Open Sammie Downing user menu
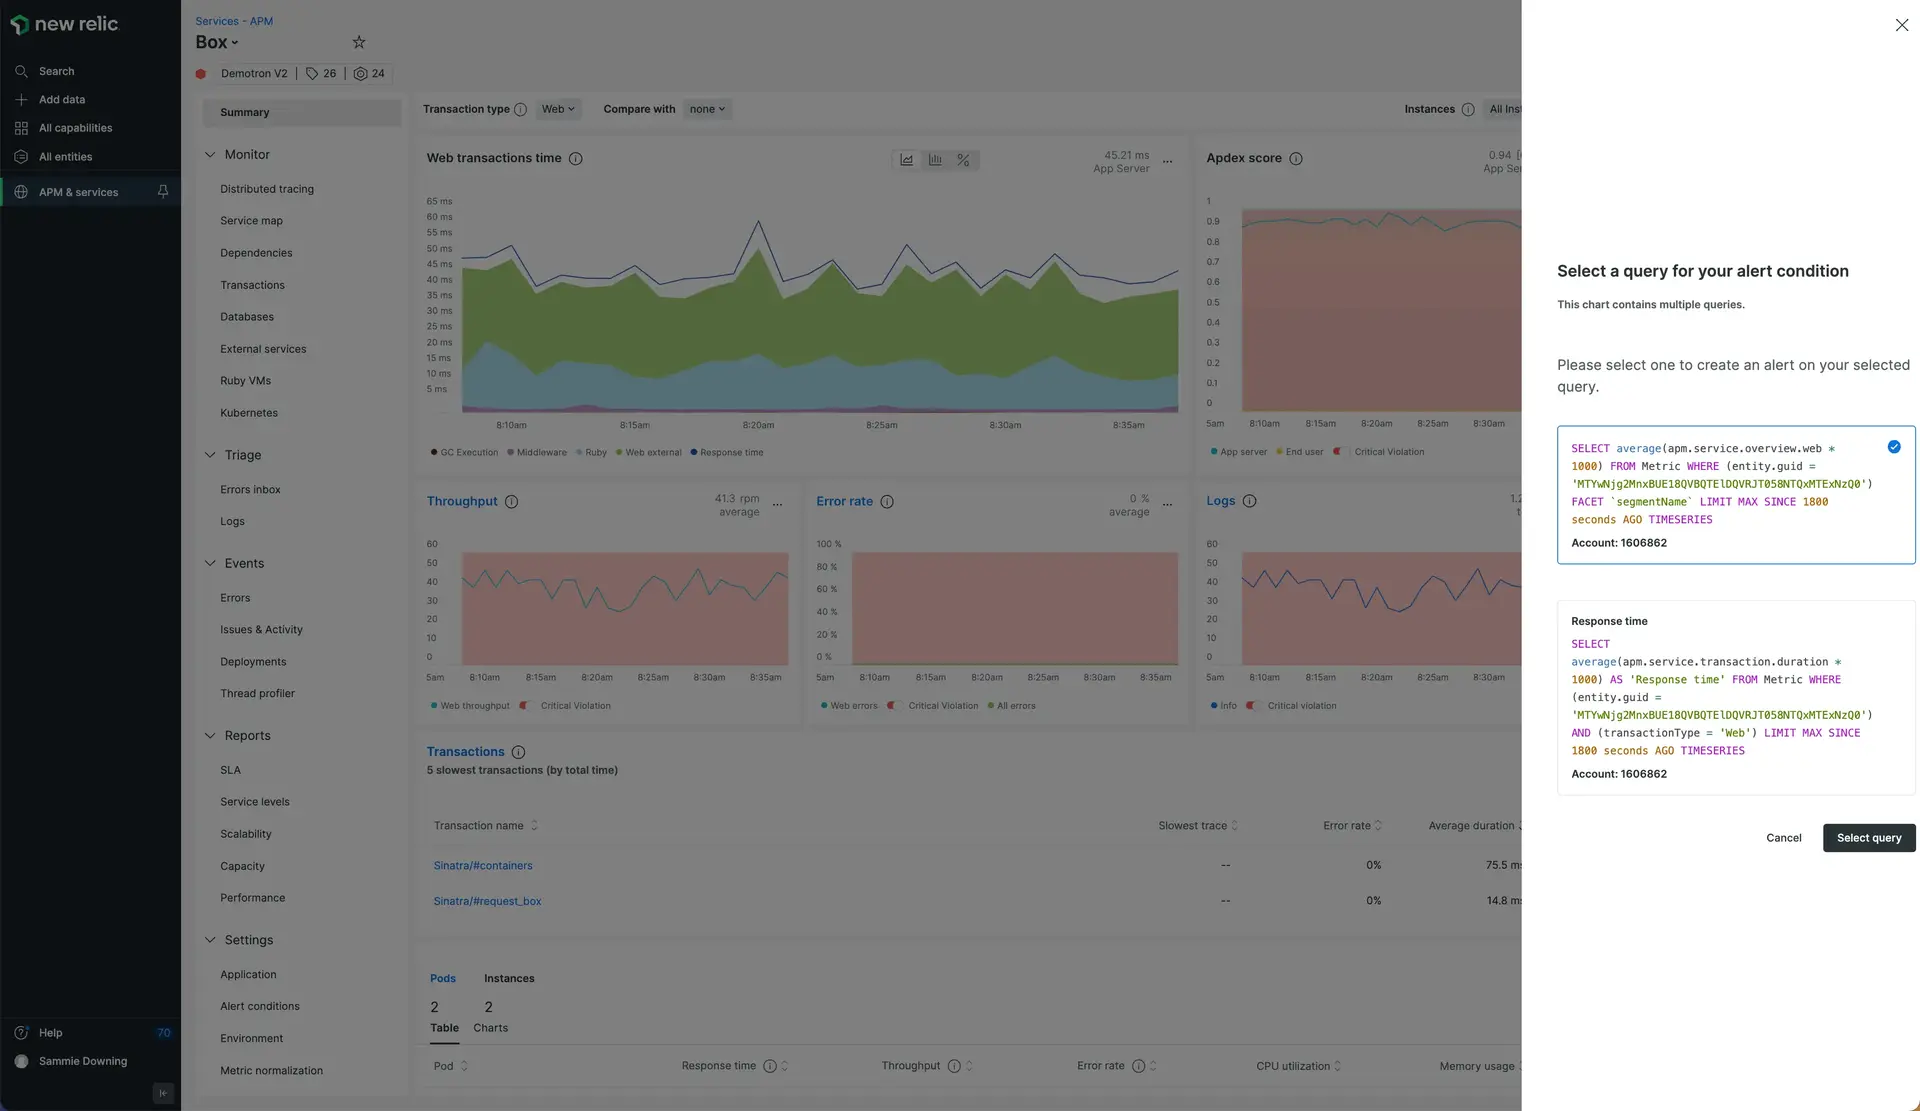Image resolution: width=1920 pixels, height=1111 pixels. (x=82, y=1062)
